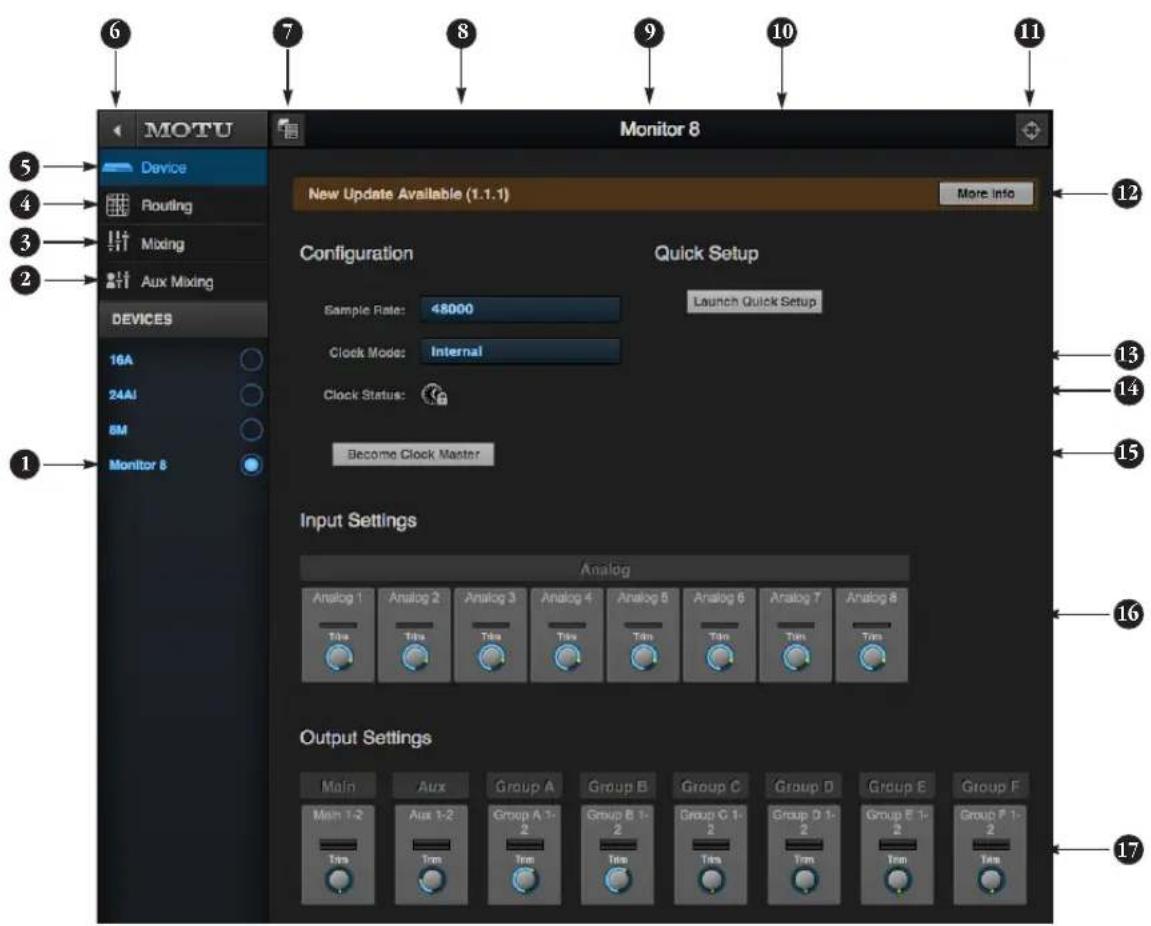Select the 8M device radio button
This screenshot has height=926, width=1151.
coord(251,430)
